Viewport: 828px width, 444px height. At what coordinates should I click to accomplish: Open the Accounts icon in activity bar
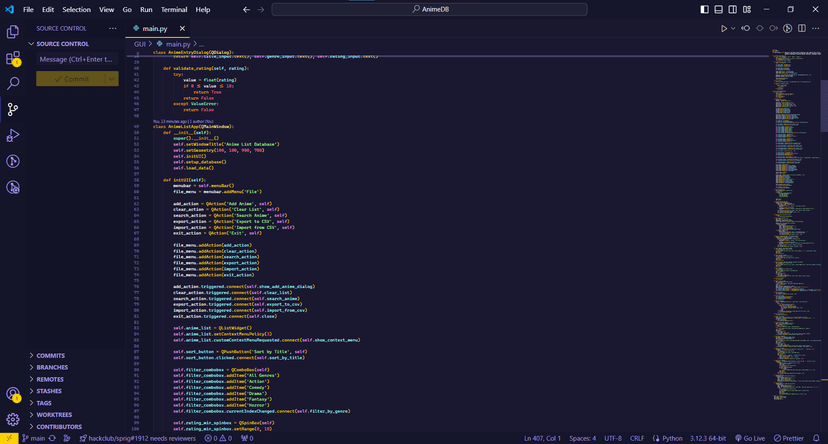tap(13, 394)
